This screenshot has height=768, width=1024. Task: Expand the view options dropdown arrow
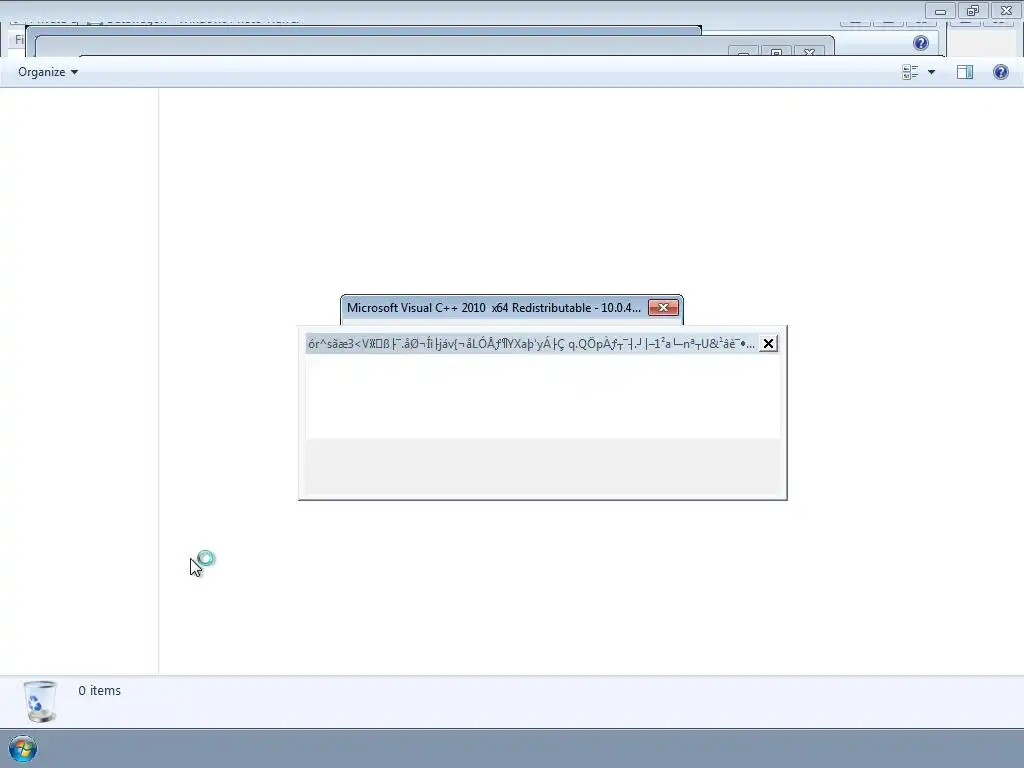pos(931,72)
